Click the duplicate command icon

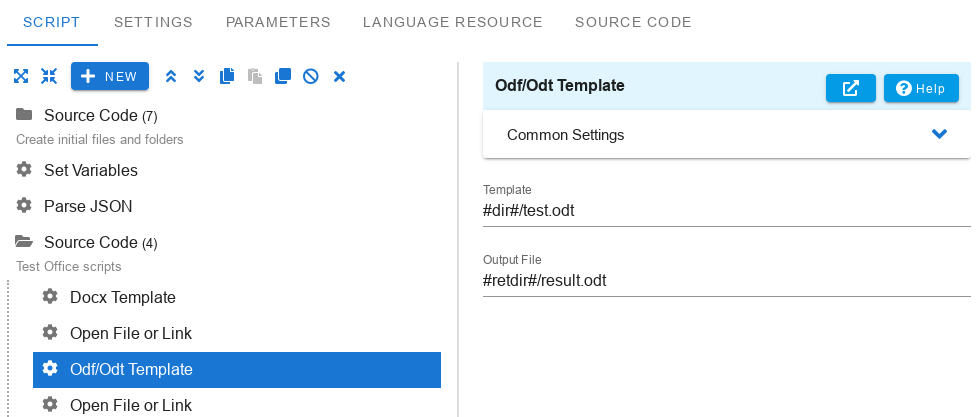pyautogui.click(x=283, y=76)
